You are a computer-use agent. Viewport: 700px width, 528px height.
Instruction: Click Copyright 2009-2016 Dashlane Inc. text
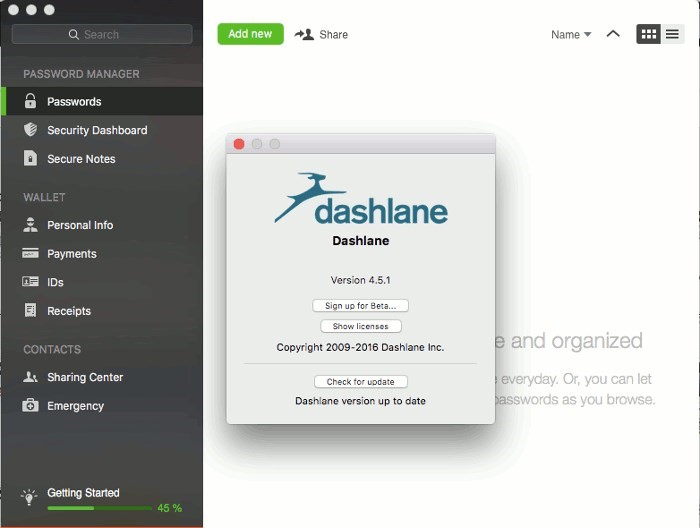pyautogui.click(x=360, y=347)
